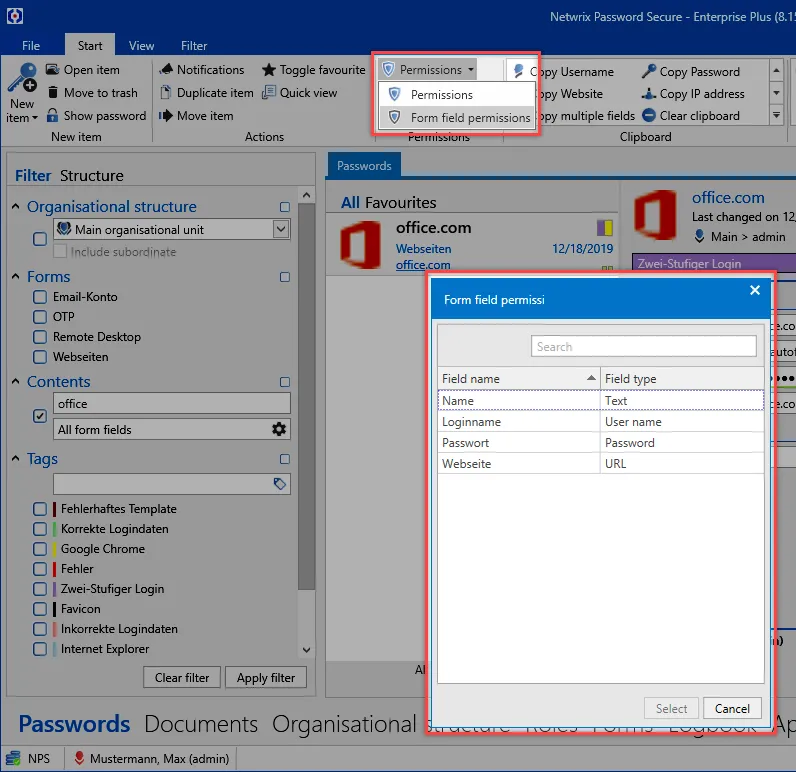This screenshot has width=796, height=772.
Task: Click Move to trash icon
Action: (x=52, y=92)
